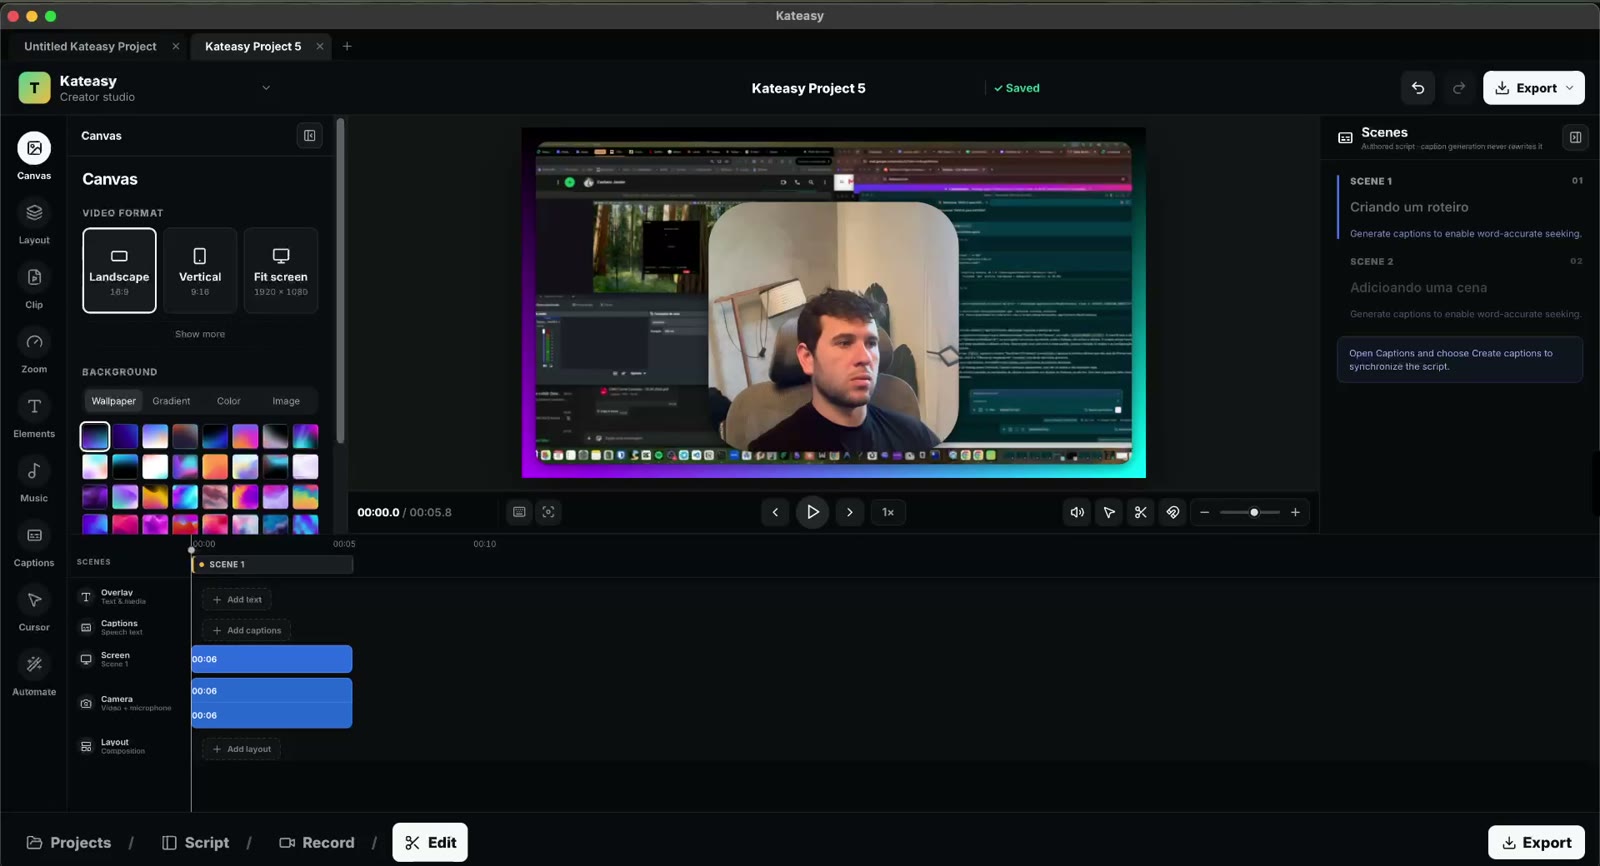The height and width of the screenshot is (866, 1600).
Task: Go to Record in bottom navigation
Action: click(x=317, y=843)
